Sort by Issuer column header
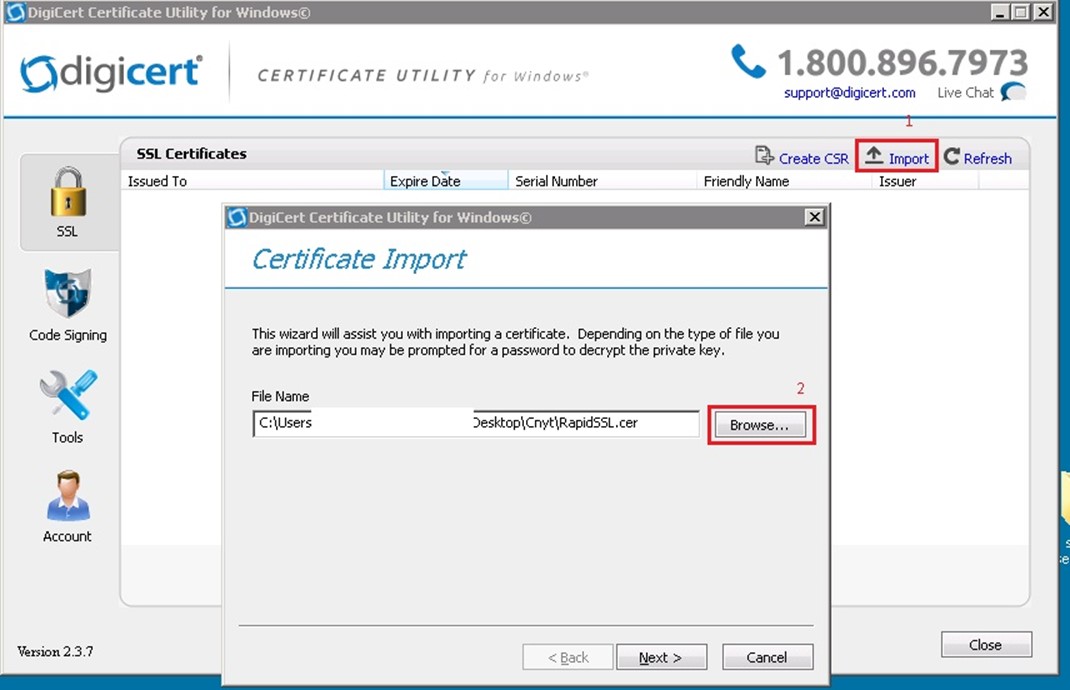 click(925, 181)
